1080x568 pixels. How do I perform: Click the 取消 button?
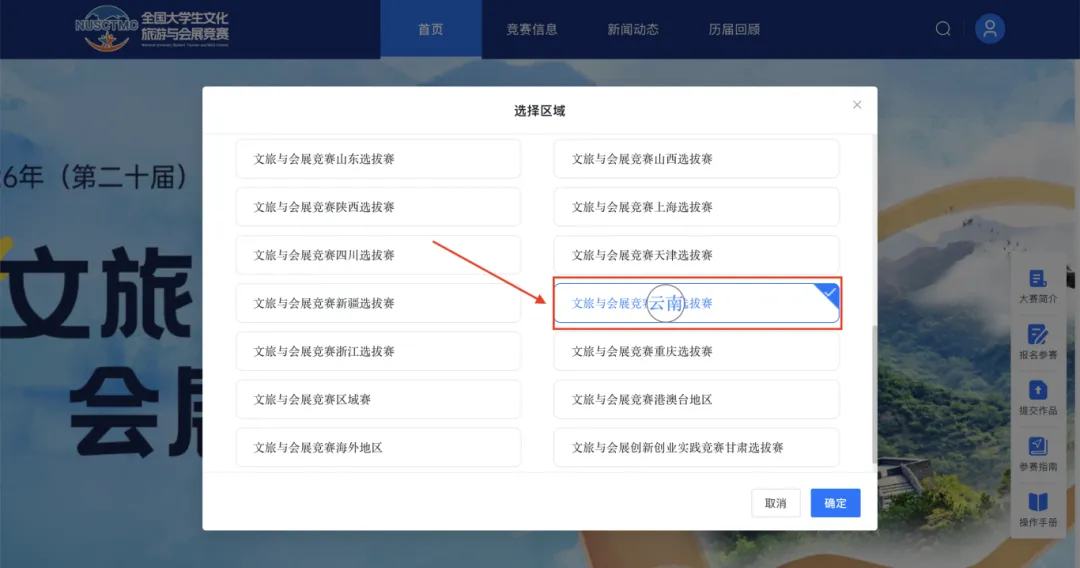pyautogui.click(x=776, y=503)
